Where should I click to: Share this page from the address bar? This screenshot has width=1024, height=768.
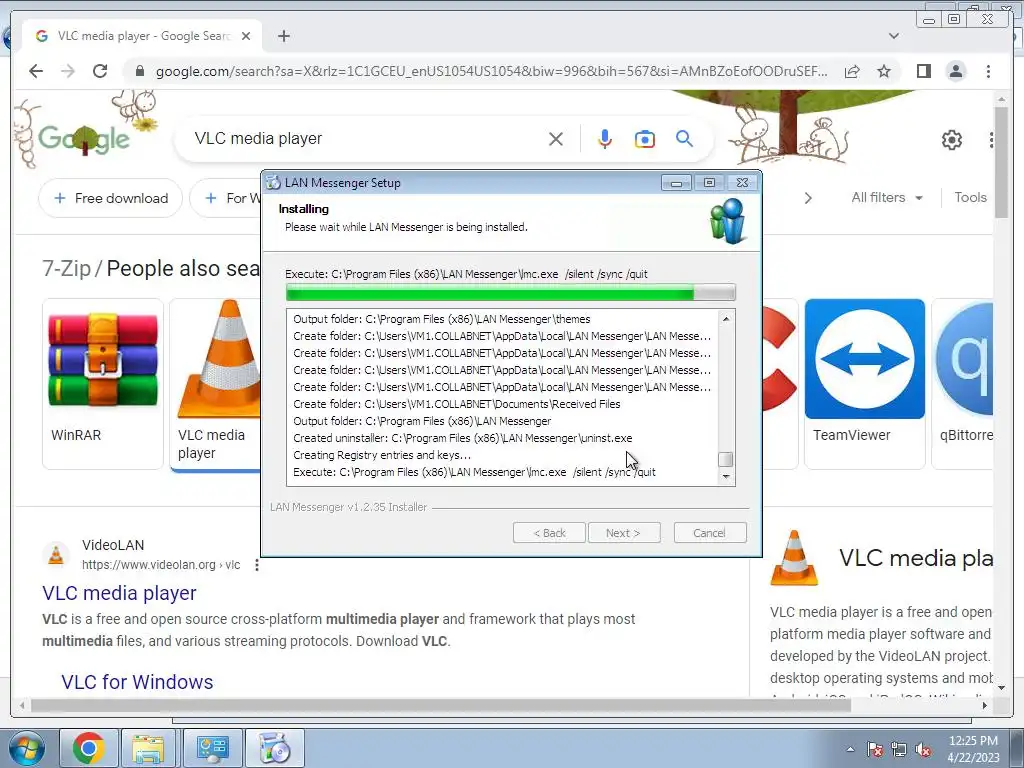[x=852, y=71]
